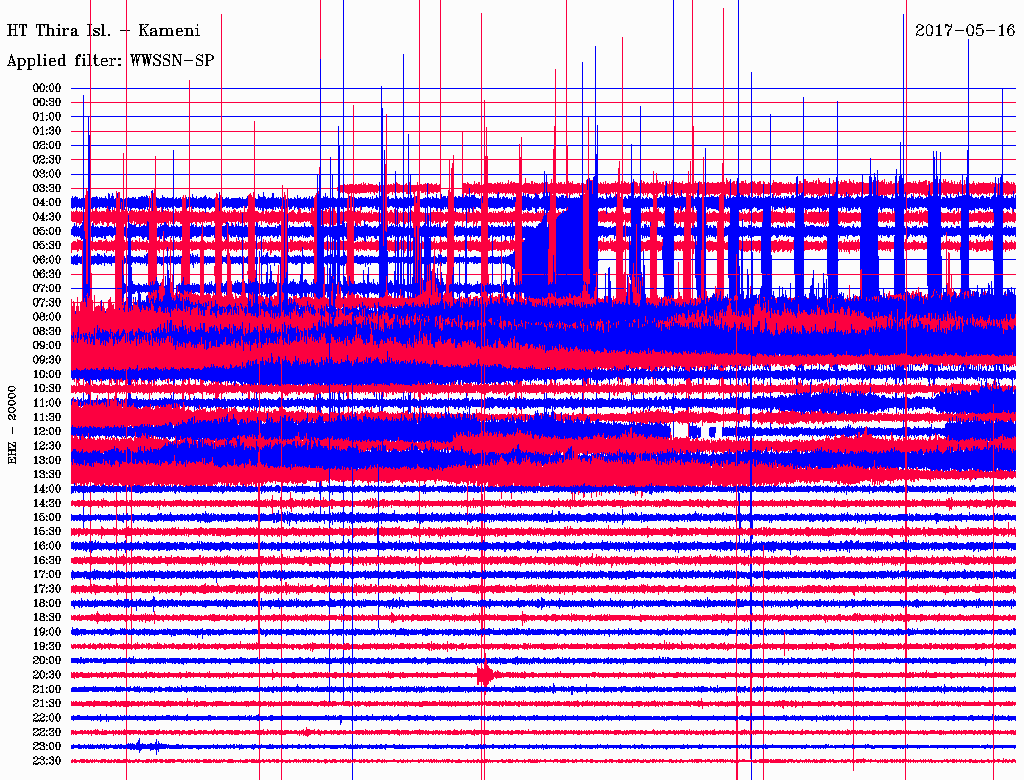Image resolution: width=1024 pixels, height=780 pixels.
Task: Click the 23:30 time label
Action: 47,761
